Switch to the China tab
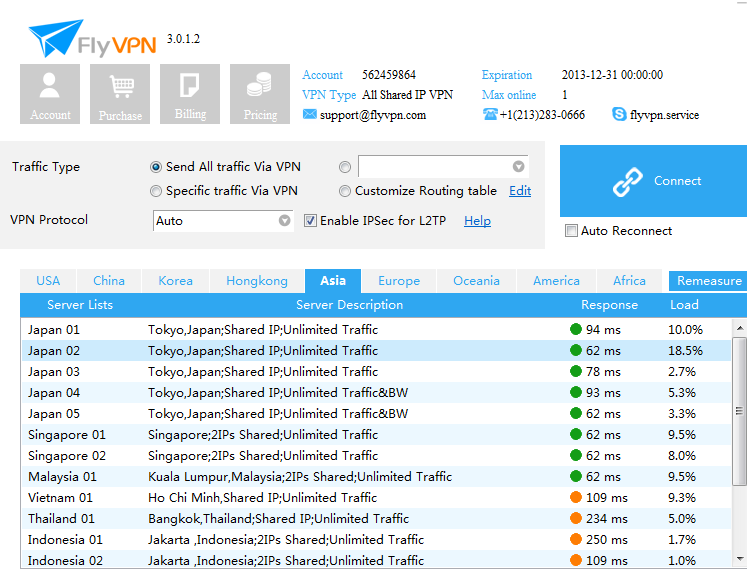Viewport: 747px width, 569px height. (109, 281)
